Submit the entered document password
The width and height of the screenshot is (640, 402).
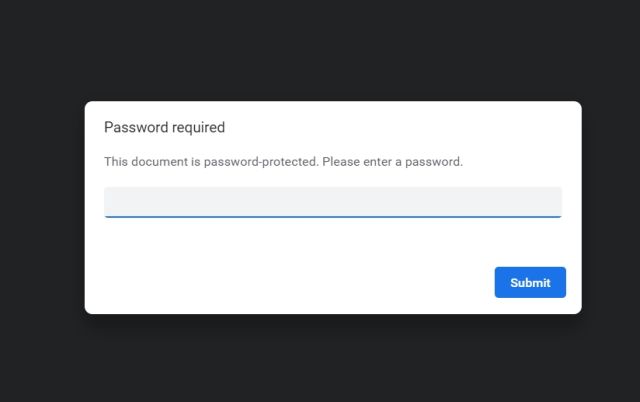click(530, 282)
